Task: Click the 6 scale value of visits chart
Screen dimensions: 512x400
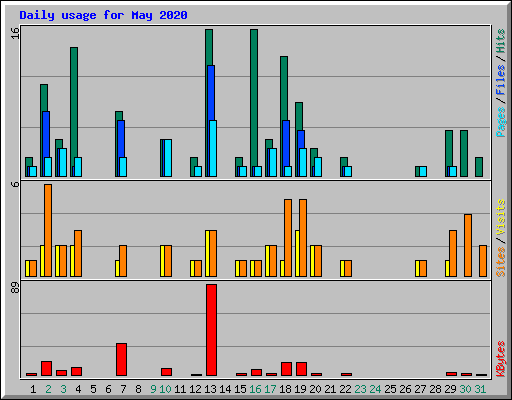Action: (x=15, y=184)
